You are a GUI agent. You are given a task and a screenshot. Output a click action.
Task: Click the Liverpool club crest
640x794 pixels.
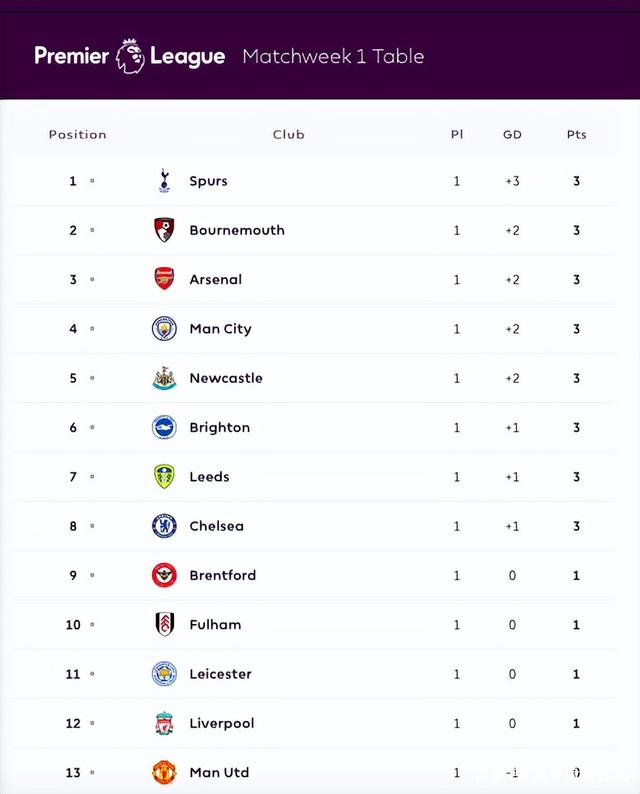point(164,723)
